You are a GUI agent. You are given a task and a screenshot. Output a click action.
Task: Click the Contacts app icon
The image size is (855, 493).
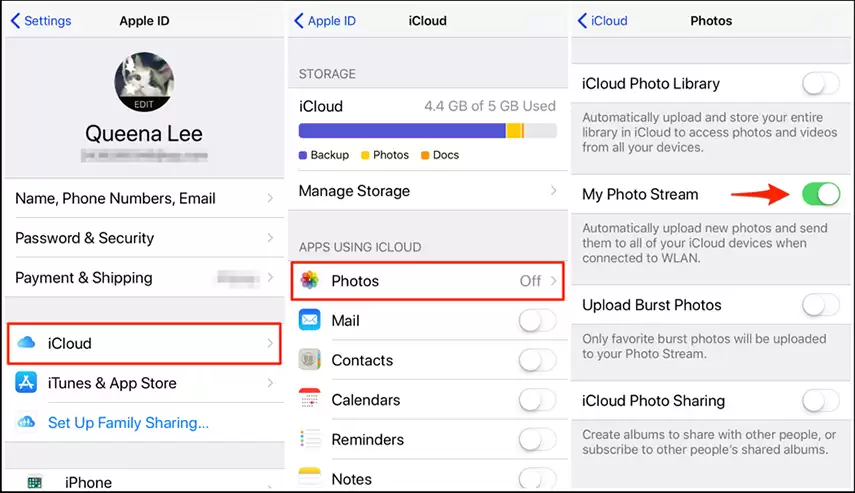tap(310, 359)
